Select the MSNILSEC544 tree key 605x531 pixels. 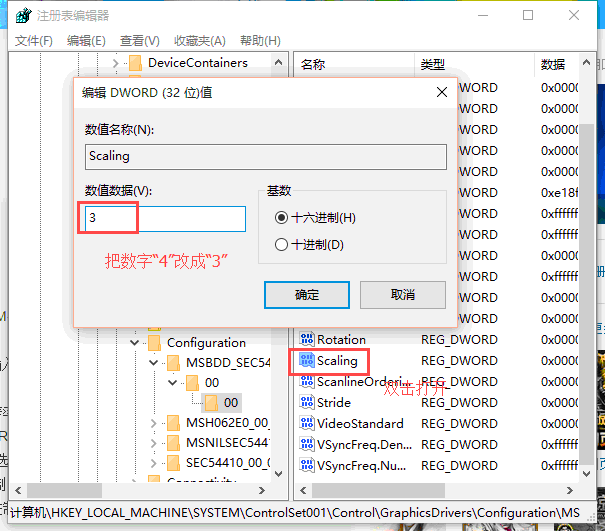tap(228, 443)
